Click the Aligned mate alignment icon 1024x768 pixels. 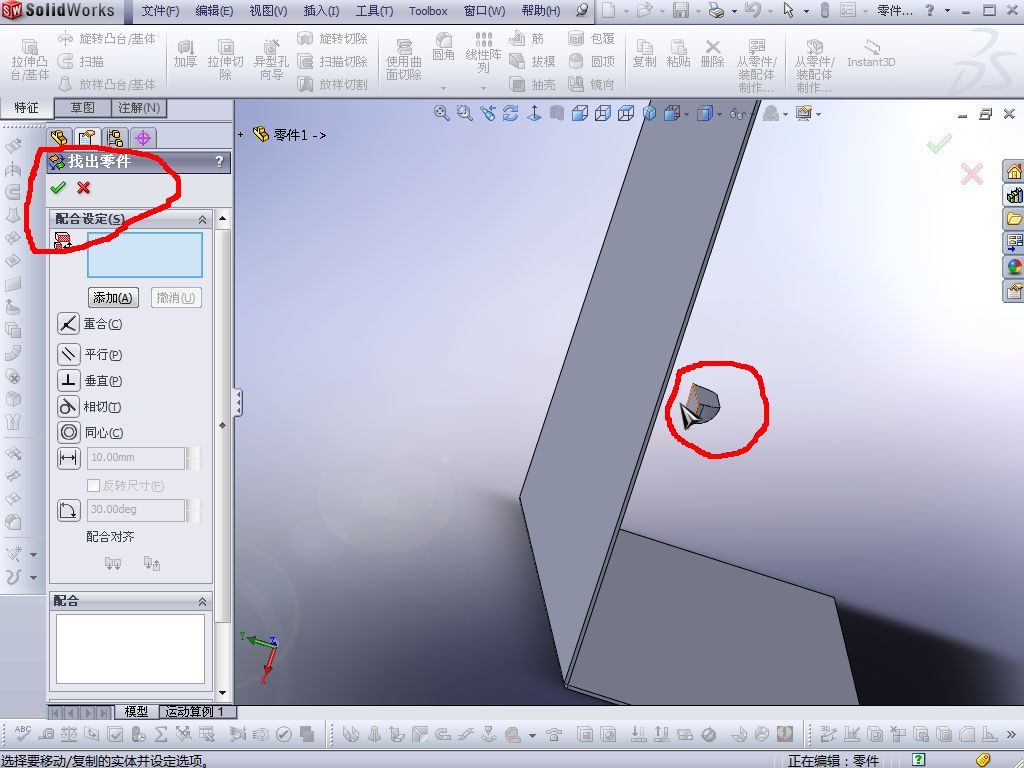click(113, 564)
